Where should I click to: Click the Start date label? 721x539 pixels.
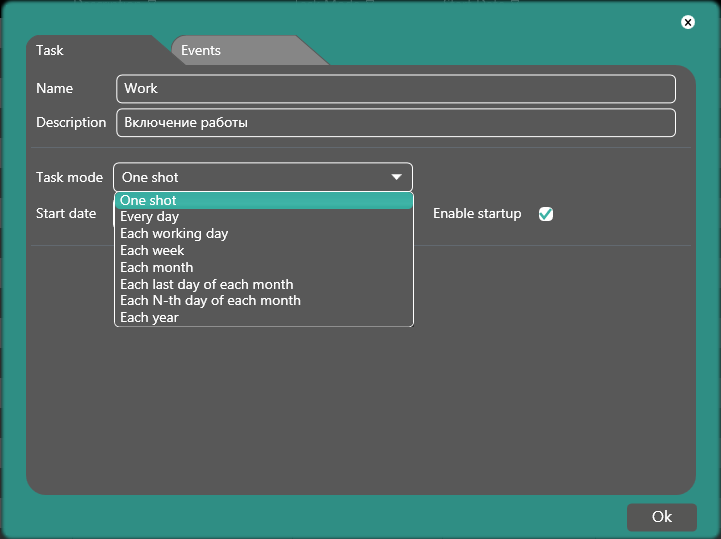click(66, 214)
